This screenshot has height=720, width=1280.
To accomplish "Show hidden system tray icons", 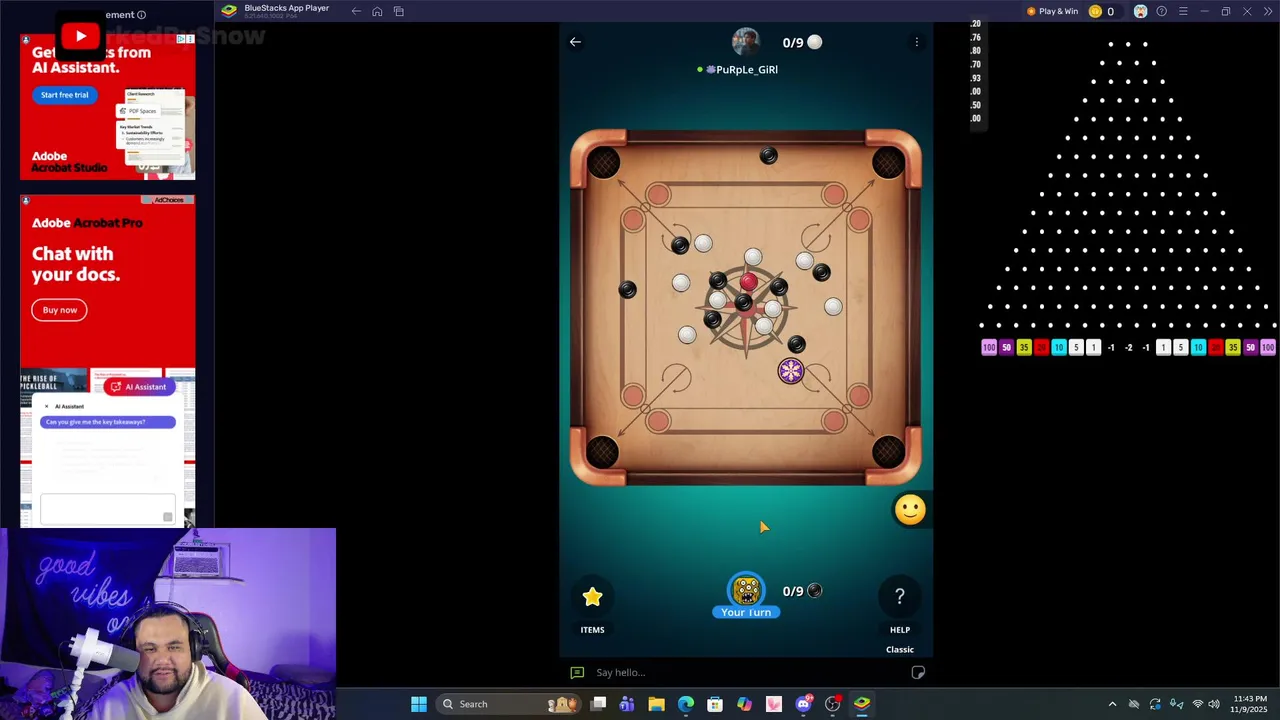I will coord(1112,704).
